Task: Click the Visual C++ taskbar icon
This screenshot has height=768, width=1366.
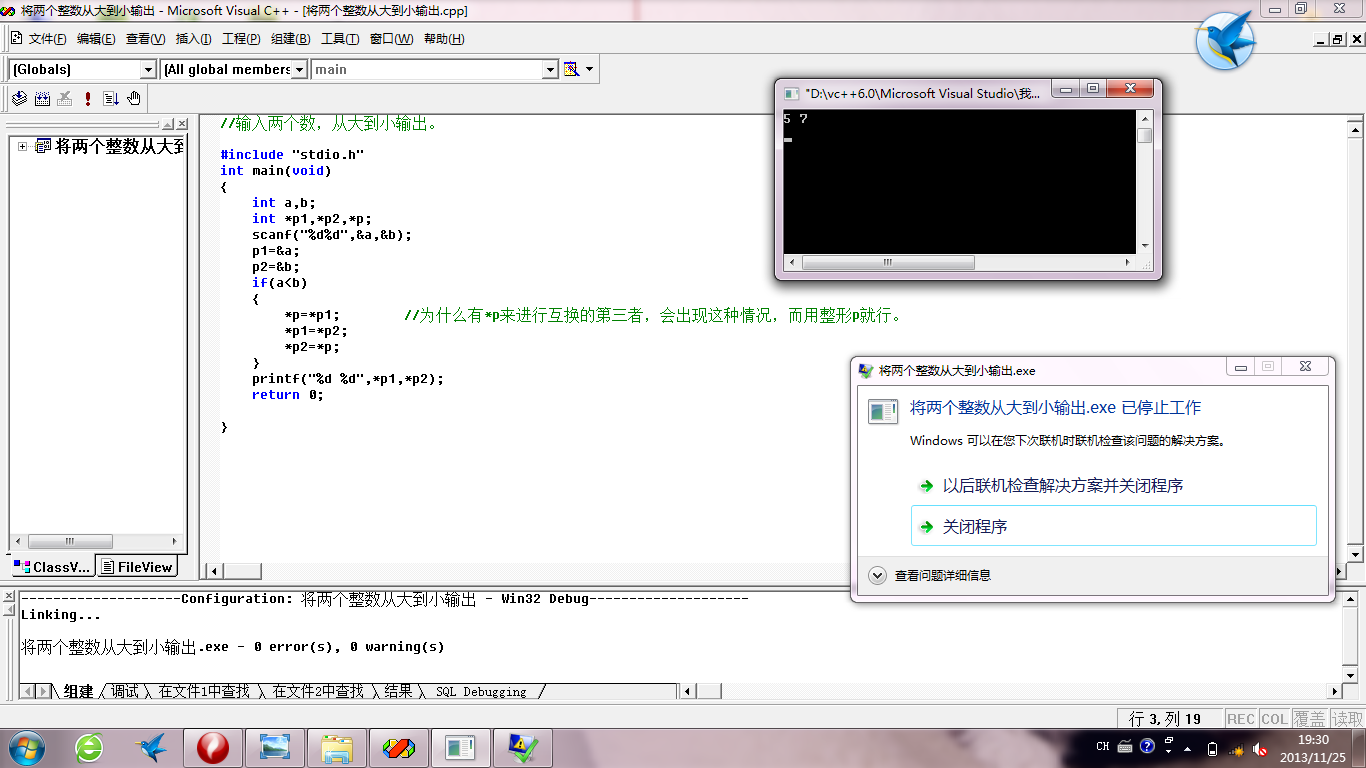Action: [x=399, y=747]
